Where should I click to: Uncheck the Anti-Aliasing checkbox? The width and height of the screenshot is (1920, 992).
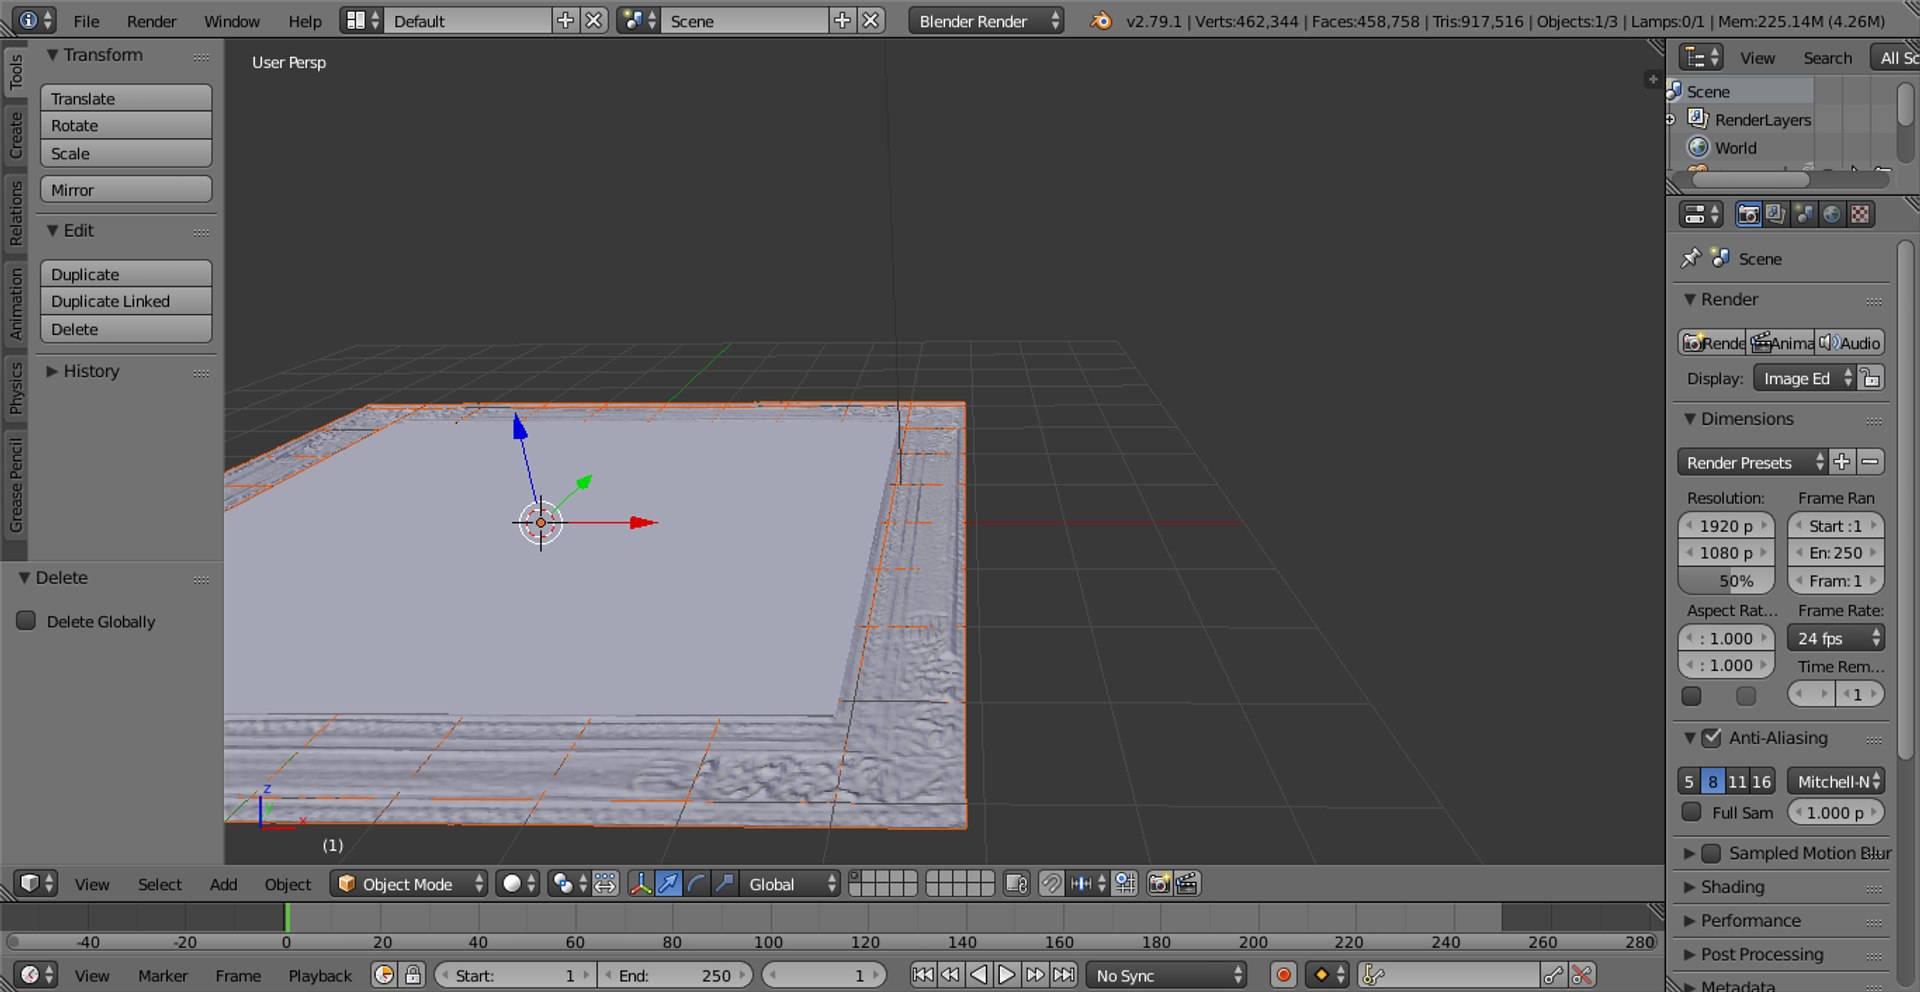(1712, 738)
